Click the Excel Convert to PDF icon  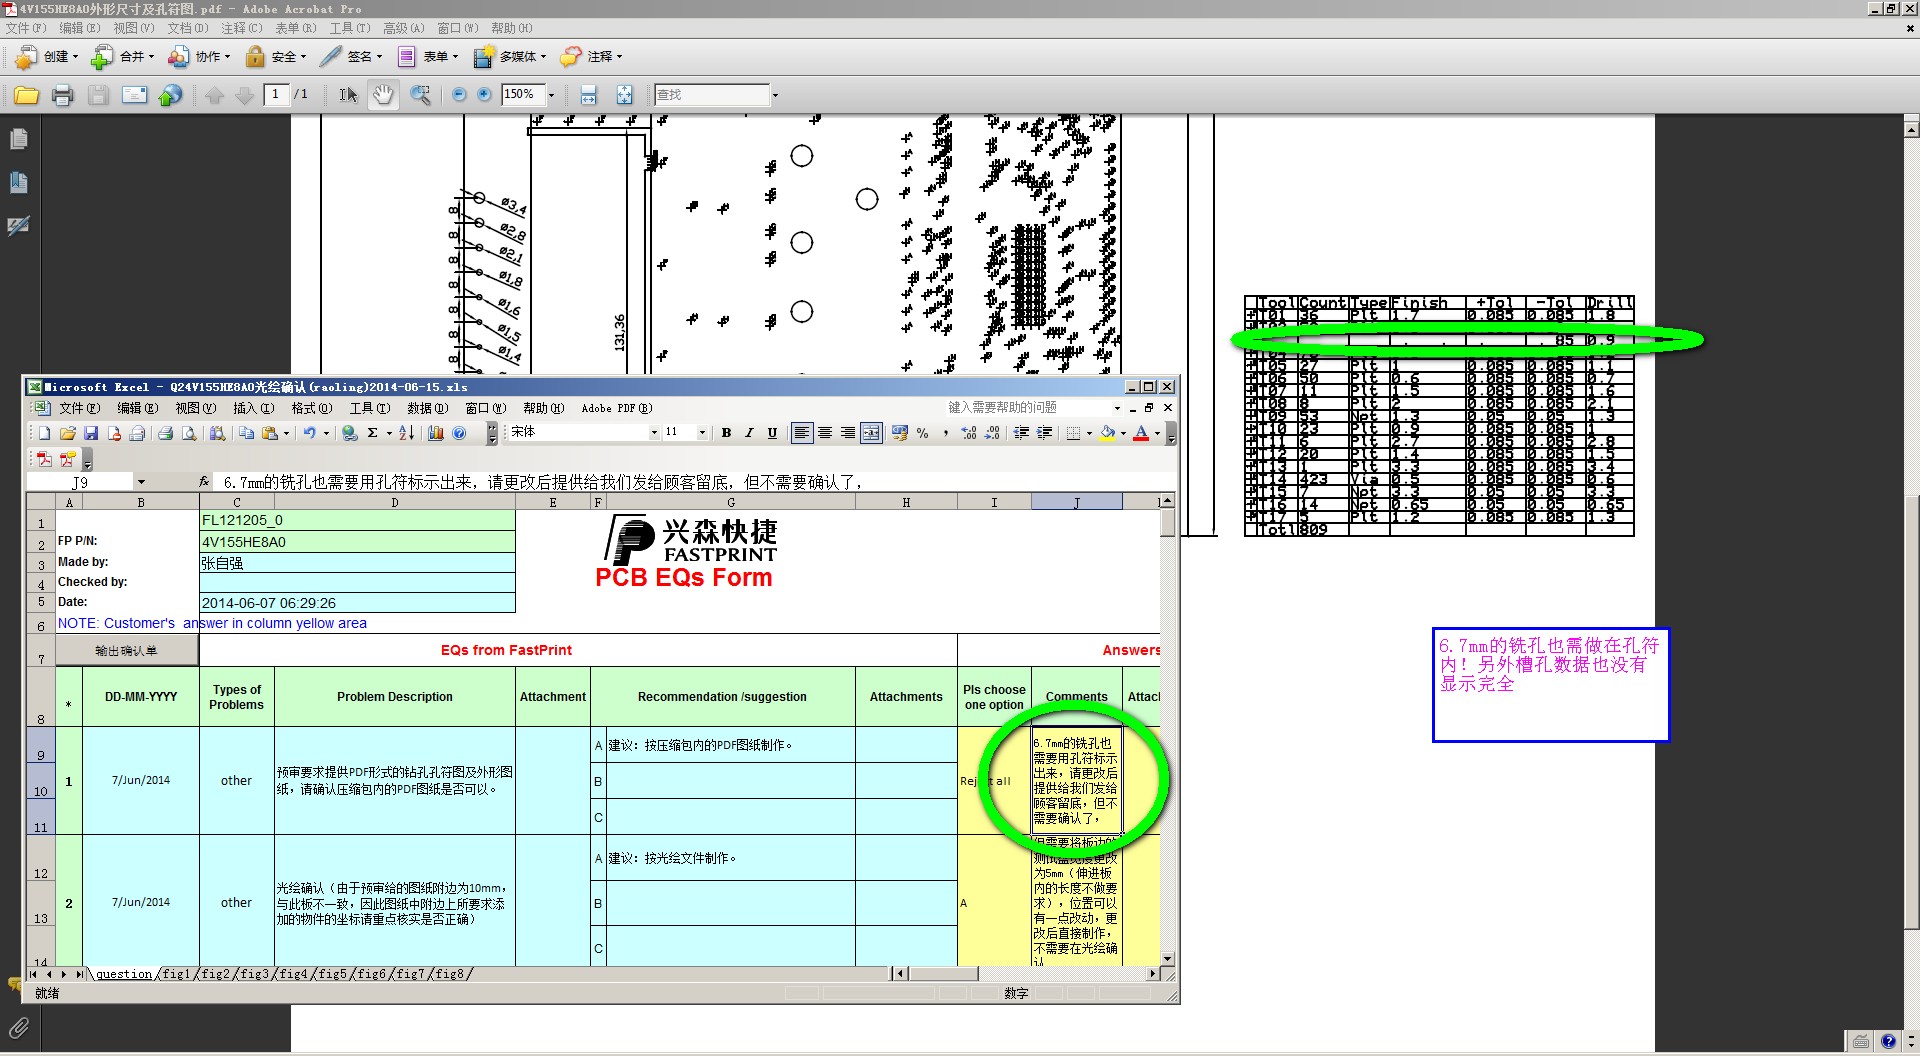[x=45, y=459]
